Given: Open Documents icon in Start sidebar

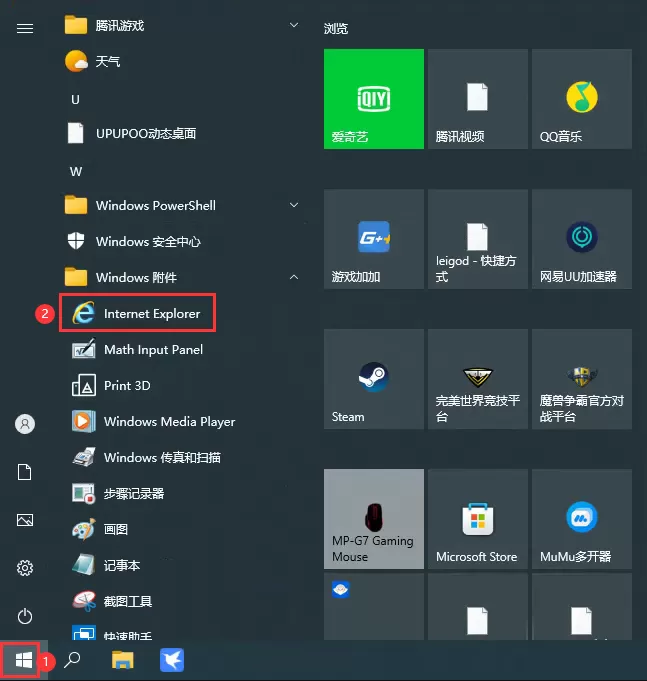Looking at the screenshot, I should pos(25,472).
